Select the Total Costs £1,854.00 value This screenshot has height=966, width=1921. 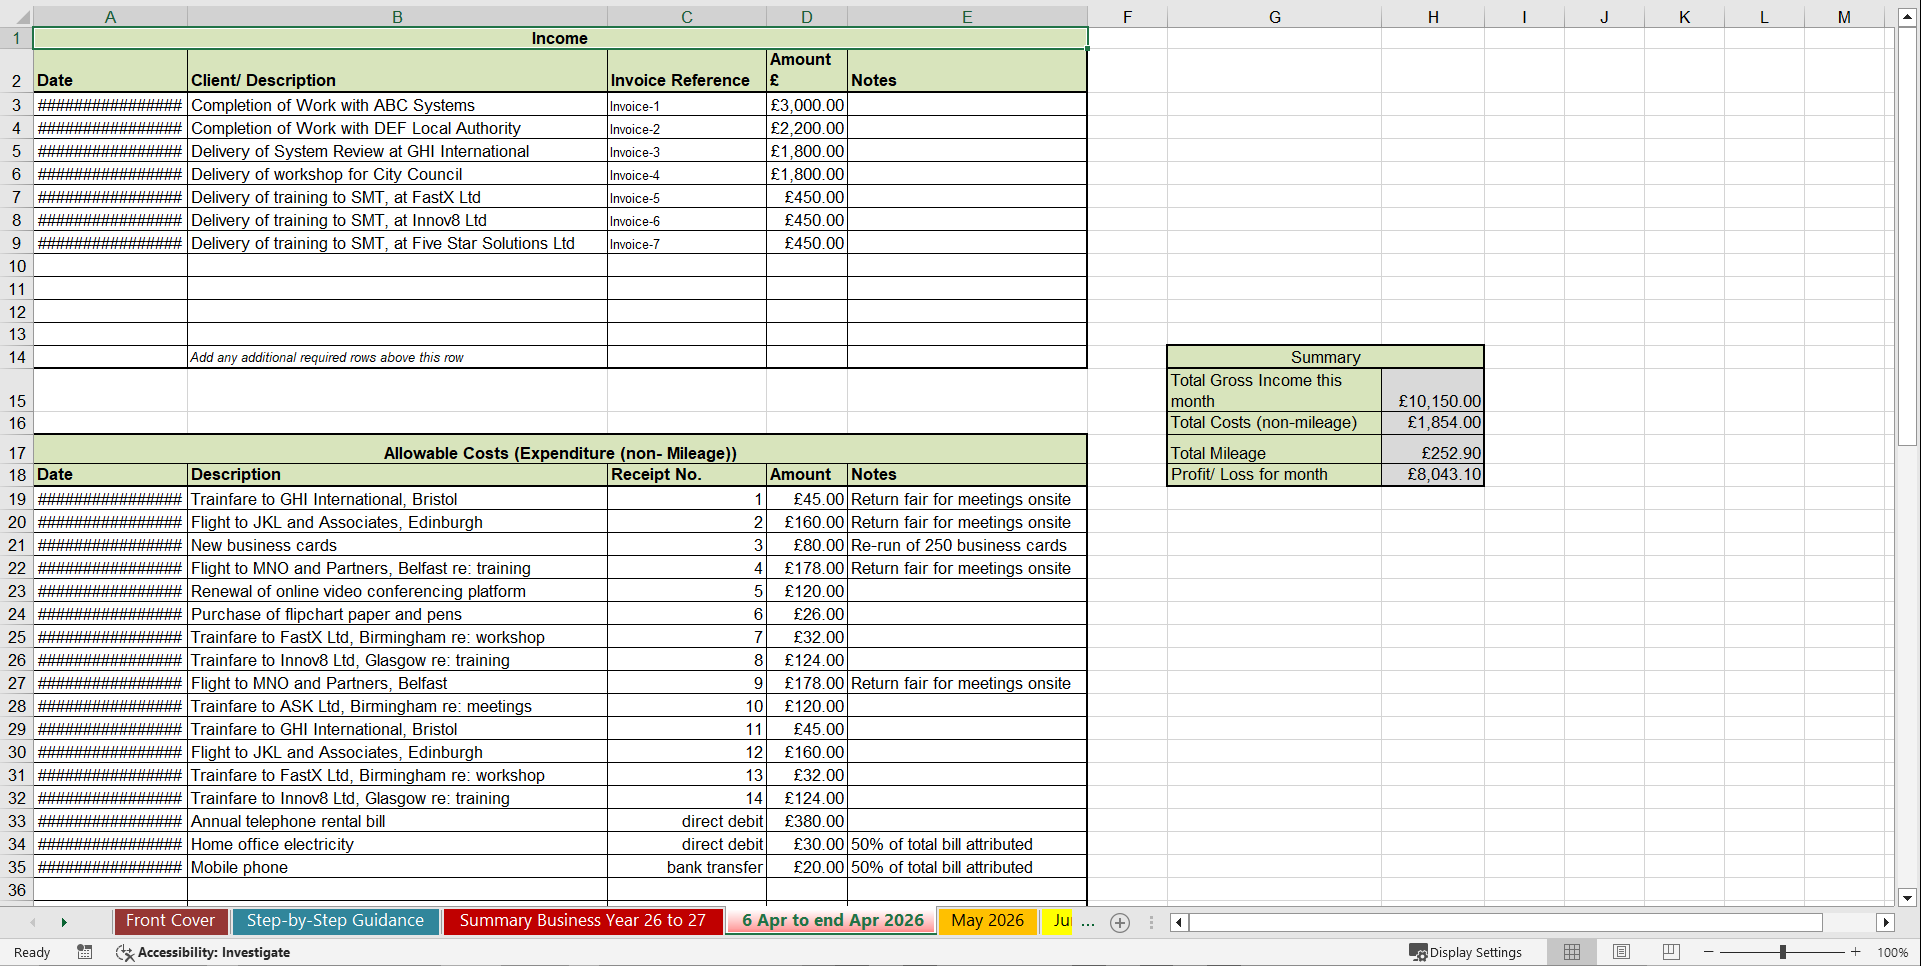click(x=1433, y=423)
